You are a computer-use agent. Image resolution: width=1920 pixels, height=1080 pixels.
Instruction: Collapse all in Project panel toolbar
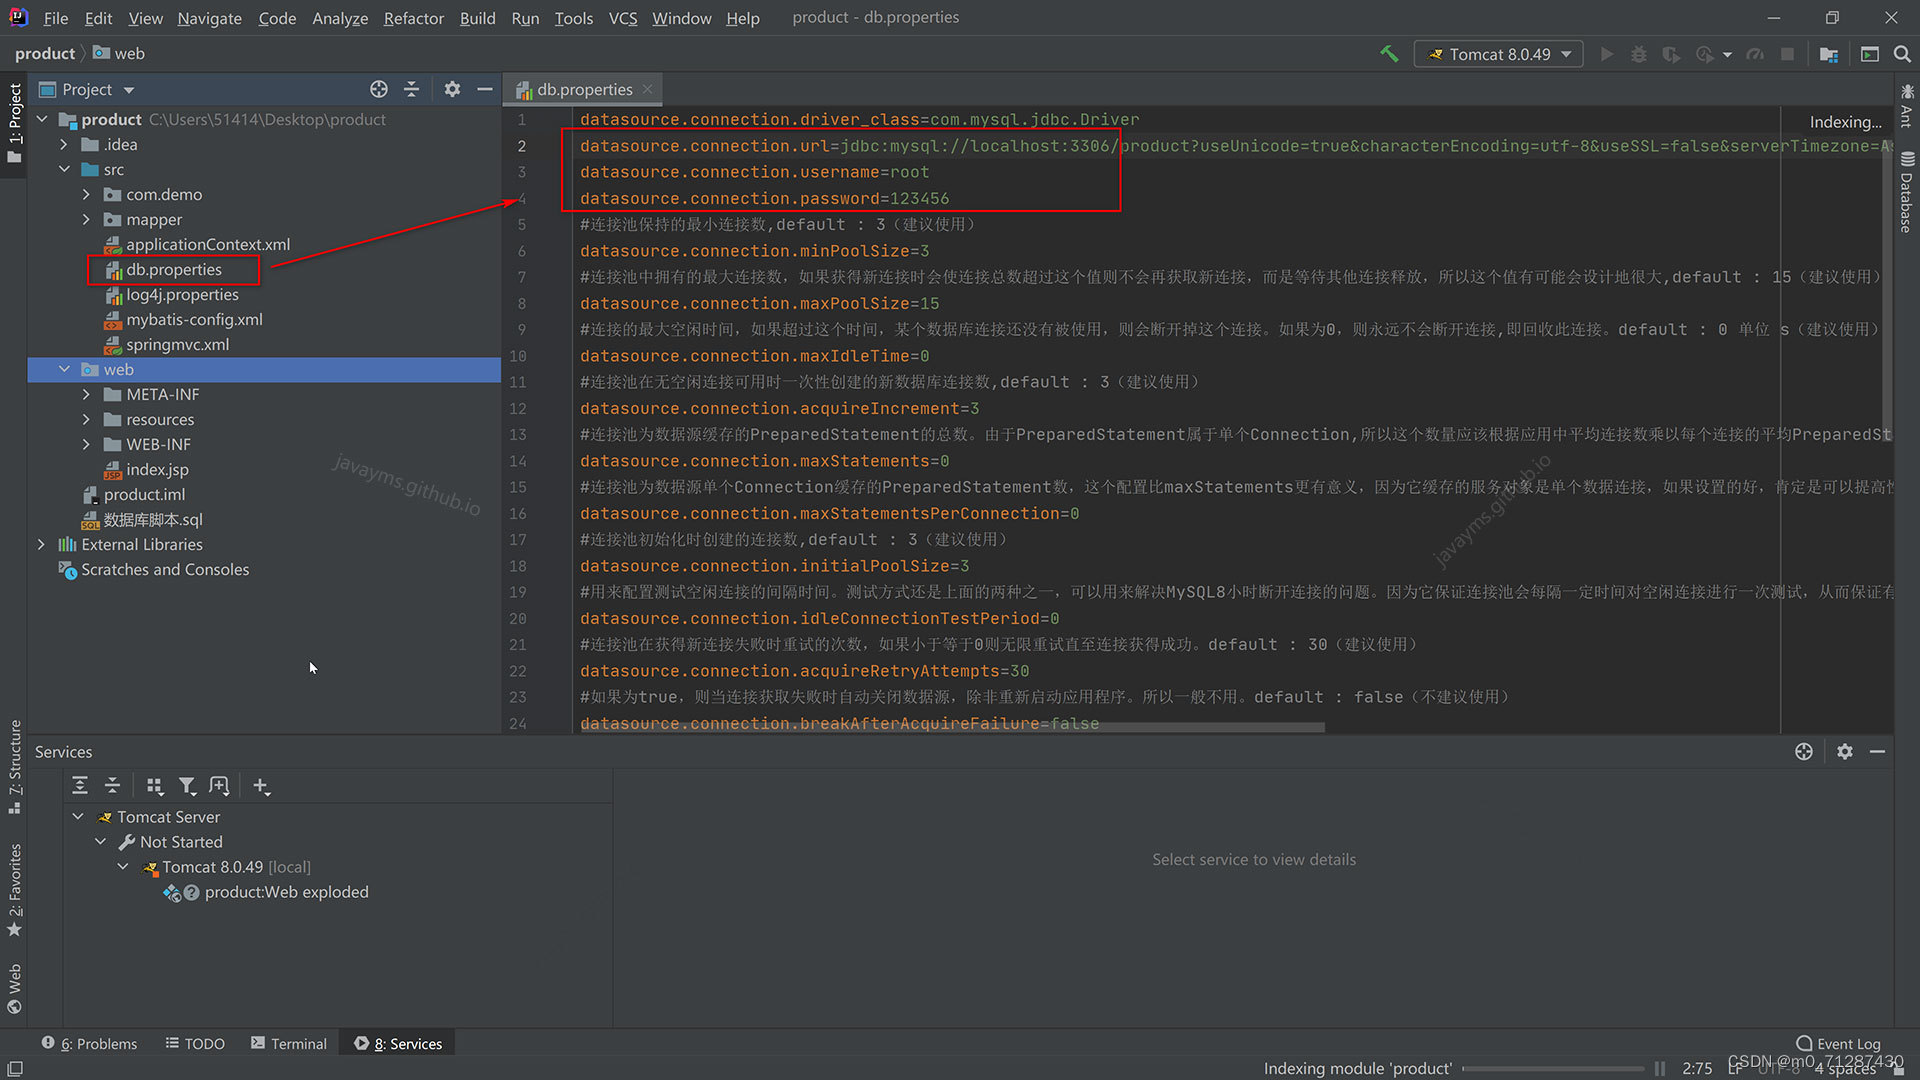pos(411,89)
